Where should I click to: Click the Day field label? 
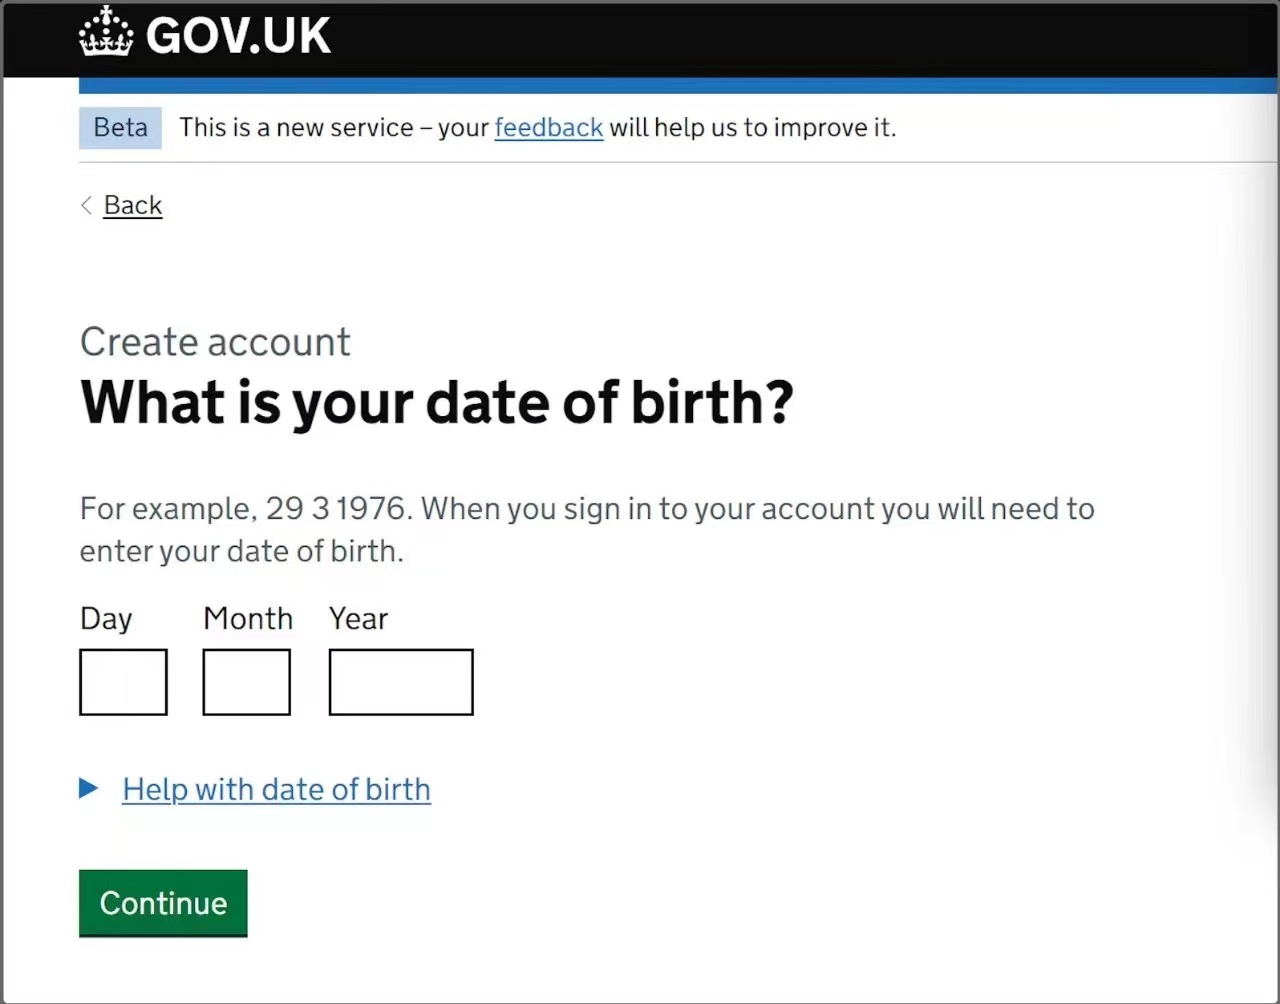(106, 619)
